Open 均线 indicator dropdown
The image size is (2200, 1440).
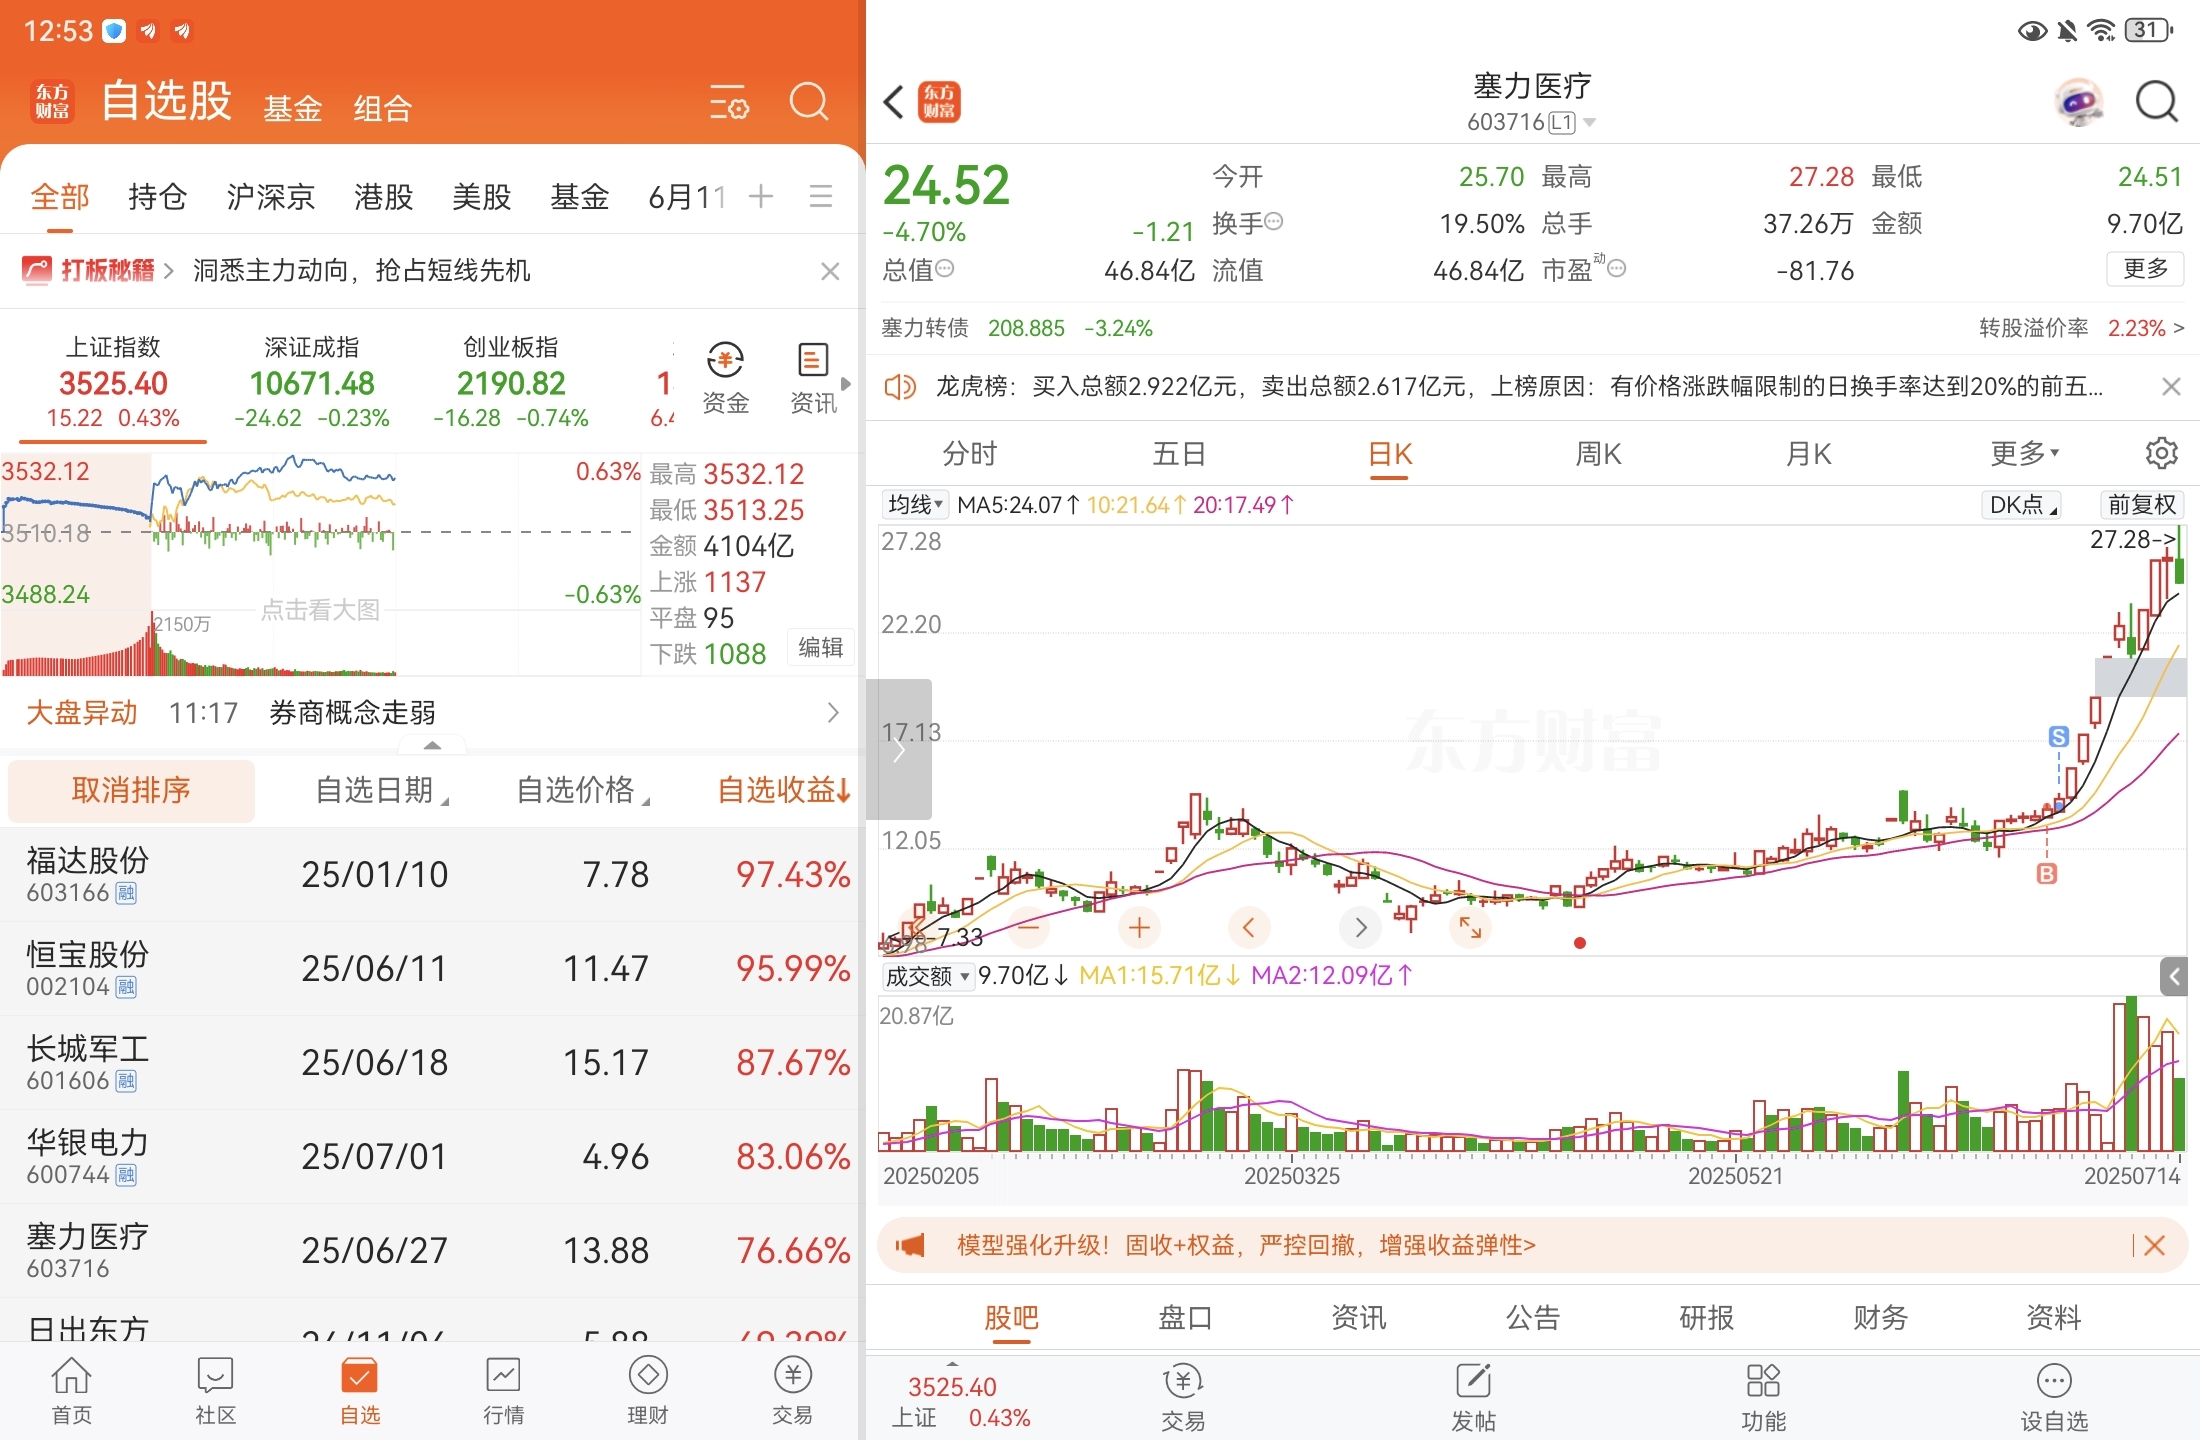(915, 505)
